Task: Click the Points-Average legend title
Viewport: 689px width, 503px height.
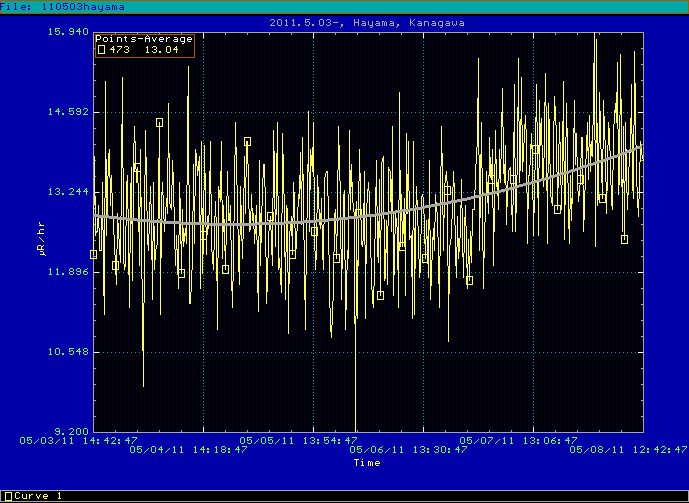Action: point(144,39)
